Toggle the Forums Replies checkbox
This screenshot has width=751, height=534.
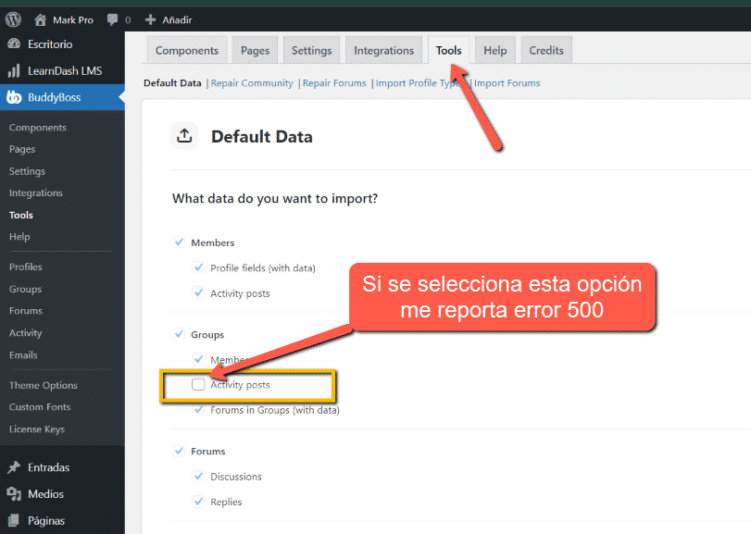coord(198,502)
